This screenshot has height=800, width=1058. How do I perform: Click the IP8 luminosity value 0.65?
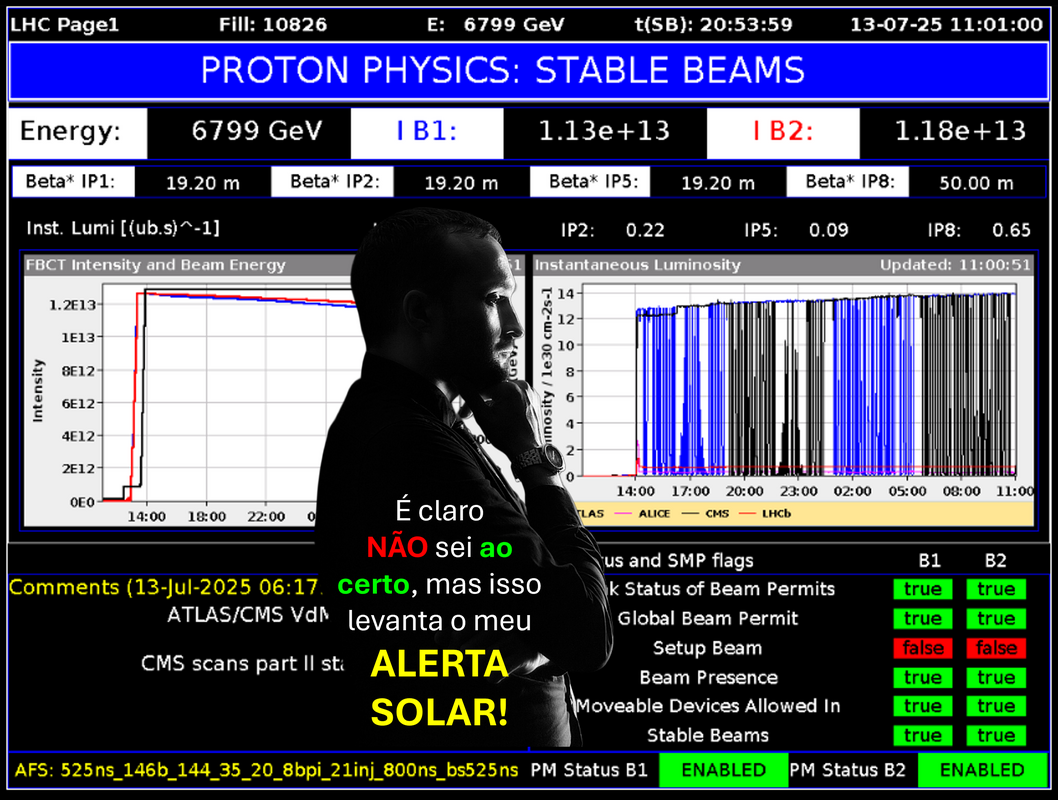point(1011,230)
